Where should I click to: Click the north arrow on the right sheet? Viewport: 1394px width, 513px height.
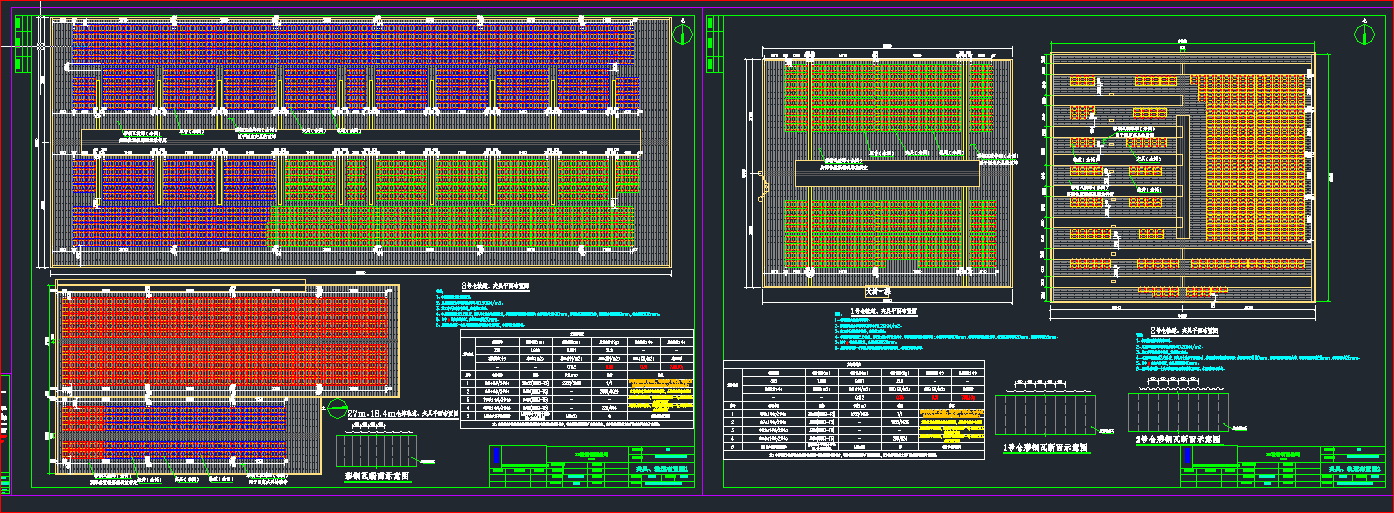[x=1364, y=35]
